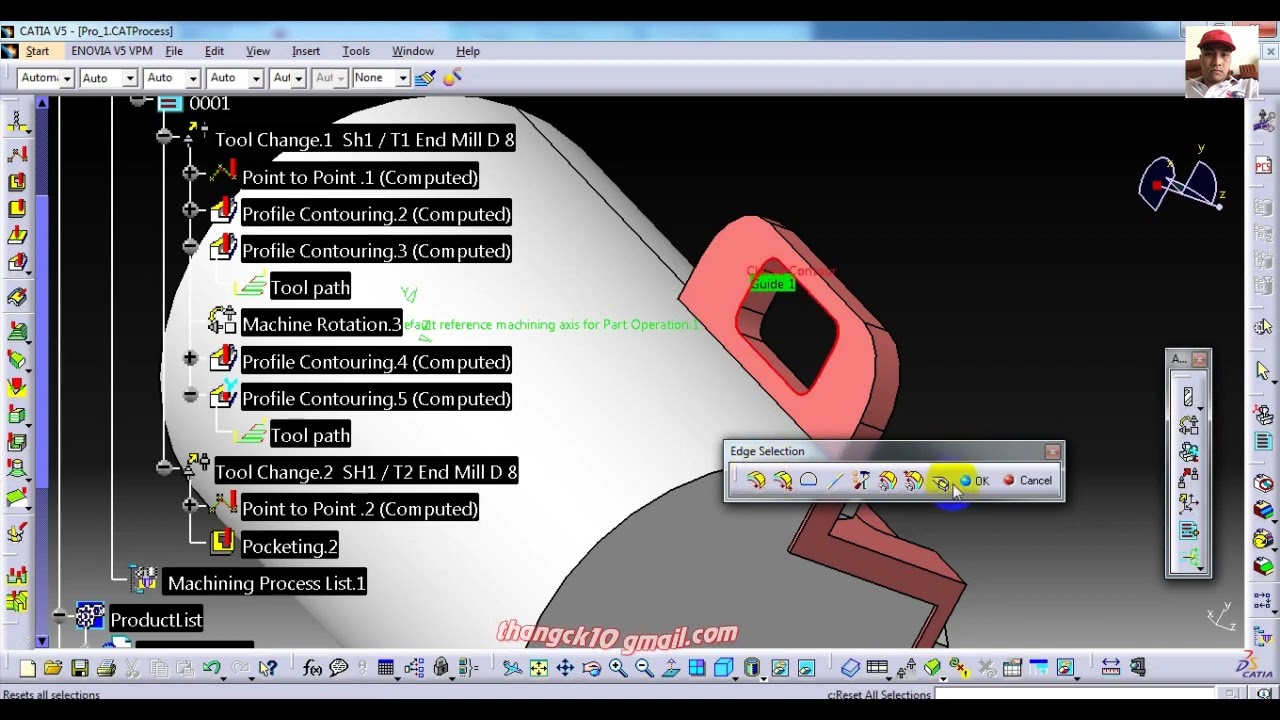Screen dimensions: 1280x720
Task: Collapse the Tool Change.2 node
Action: (x=165, y=467)
